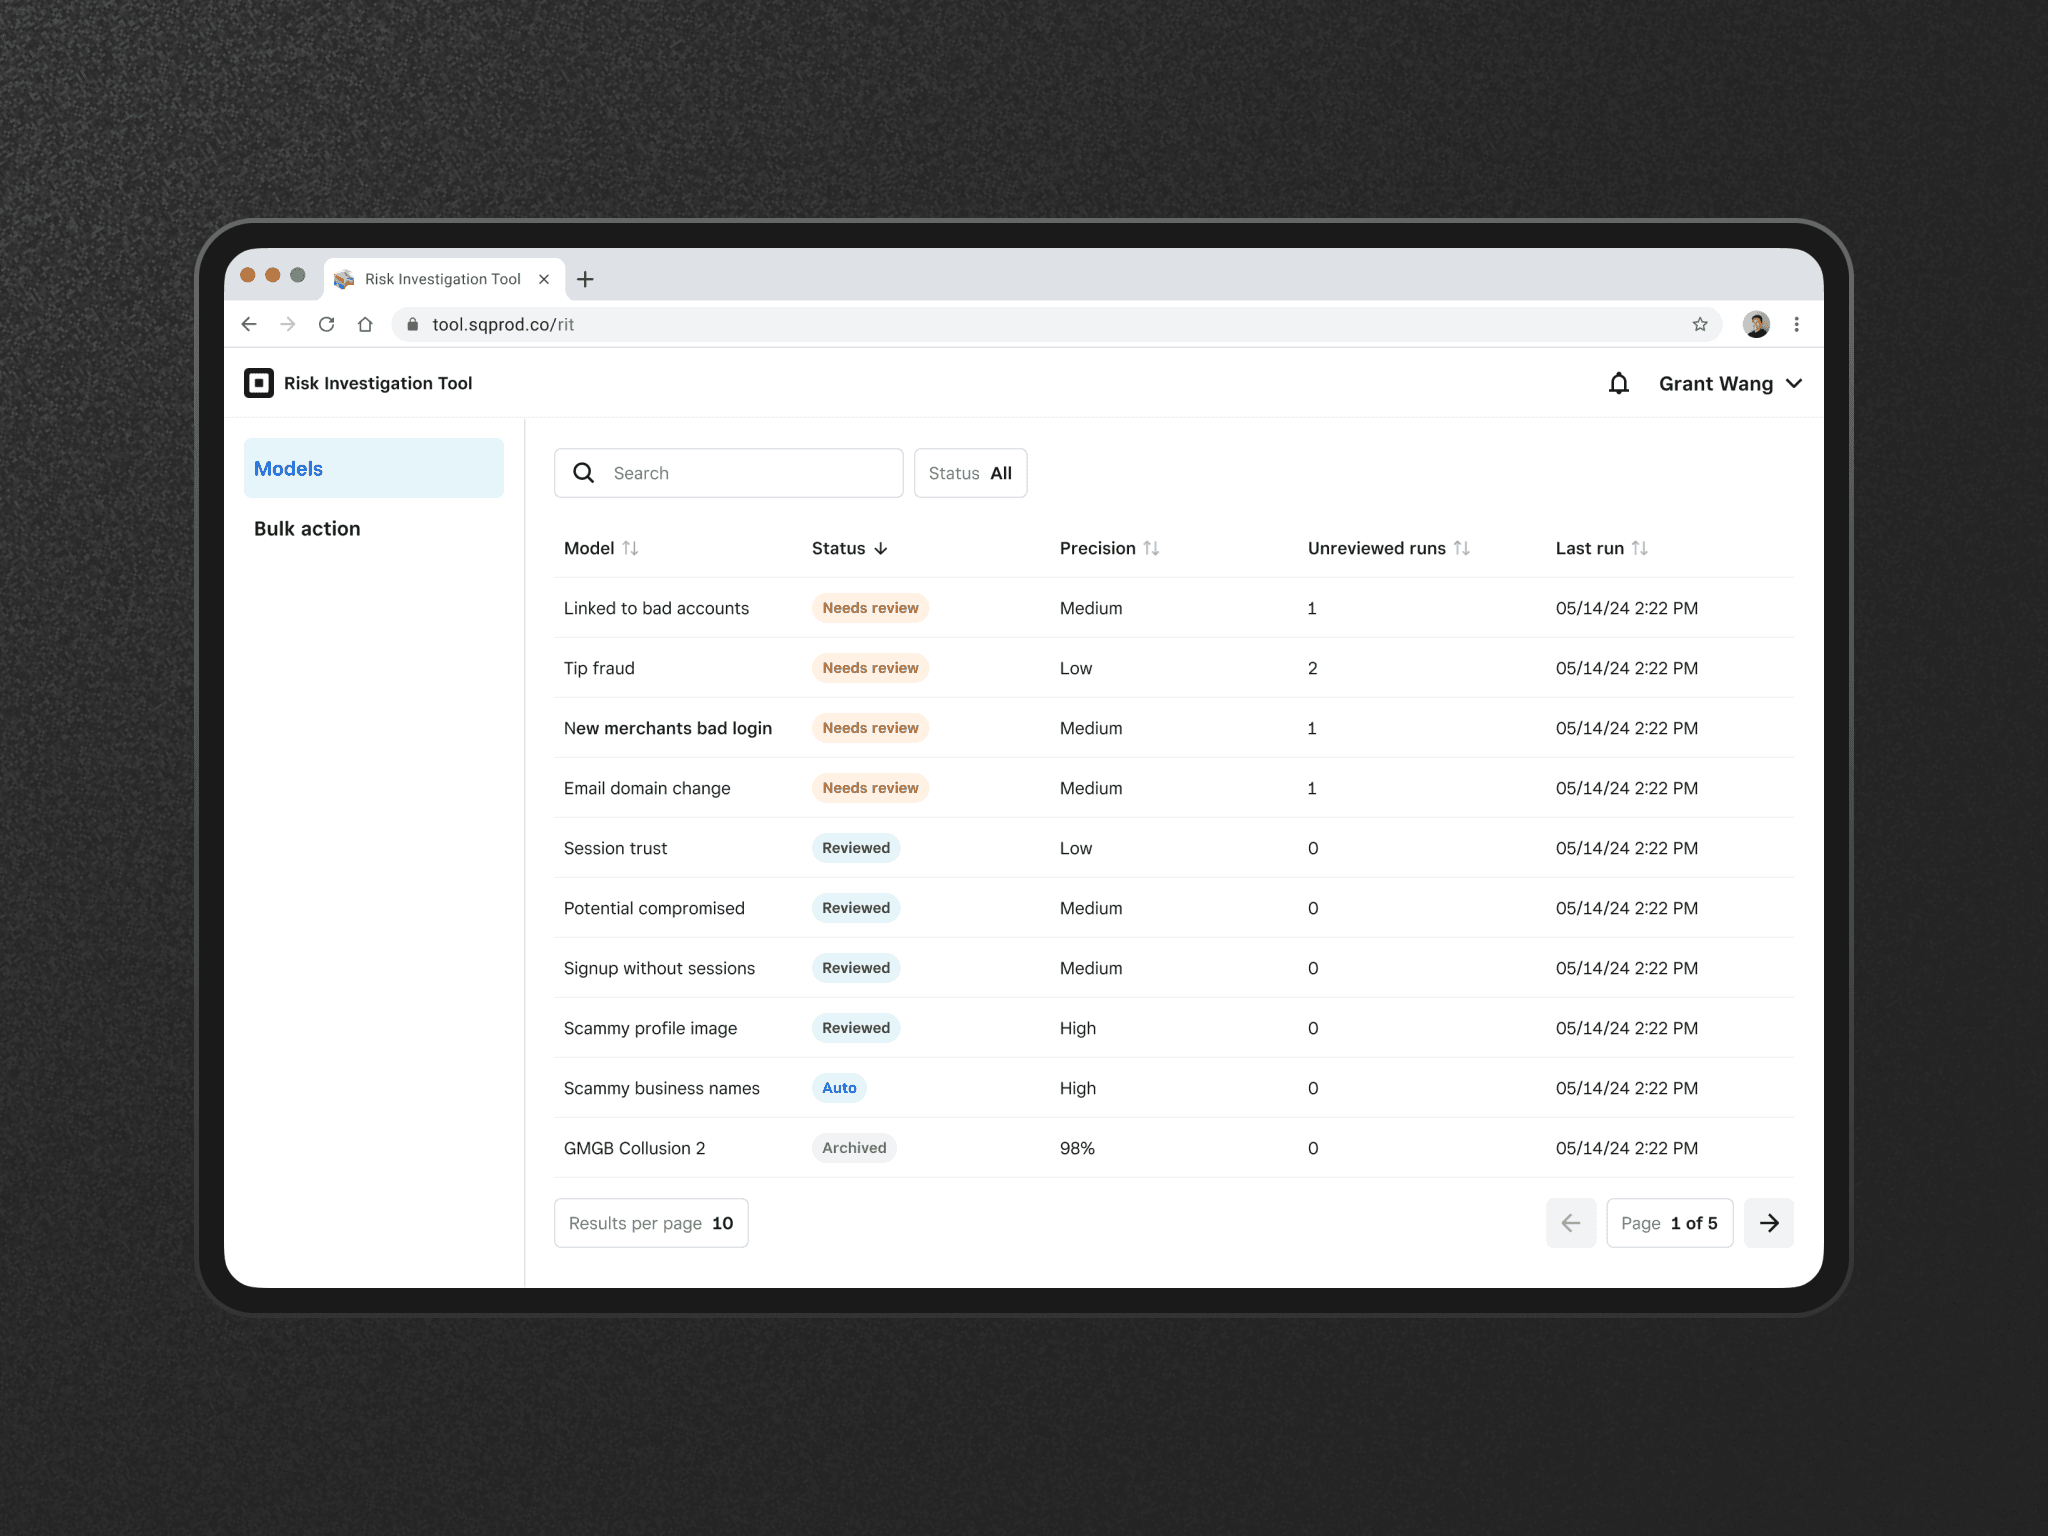This screenshot has width=2048, height=1536.
Task: Click the browser home icon
Action: (365, 324)
